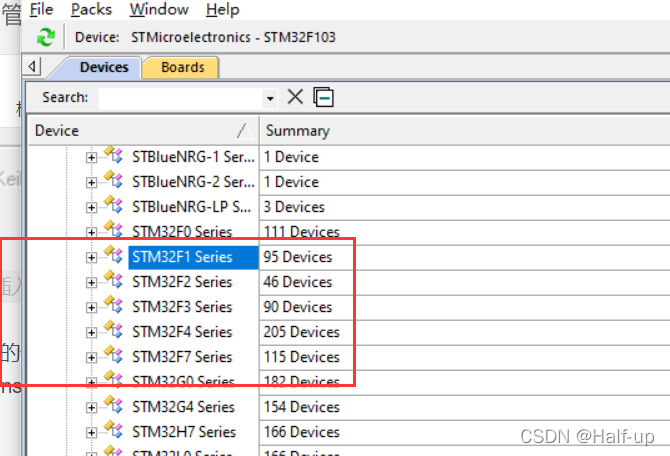Viewport: 670px width, 456px height.
Task: Click the STM32F1 Series device icon
Action: (114, 255)
